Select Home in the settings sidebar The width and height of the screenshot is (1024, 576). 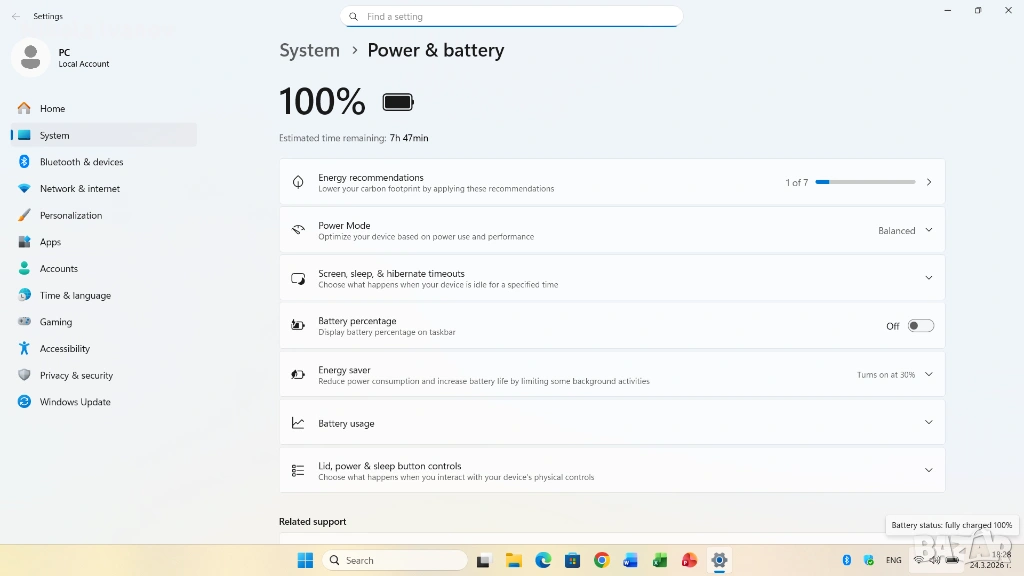tap(52, 109)
